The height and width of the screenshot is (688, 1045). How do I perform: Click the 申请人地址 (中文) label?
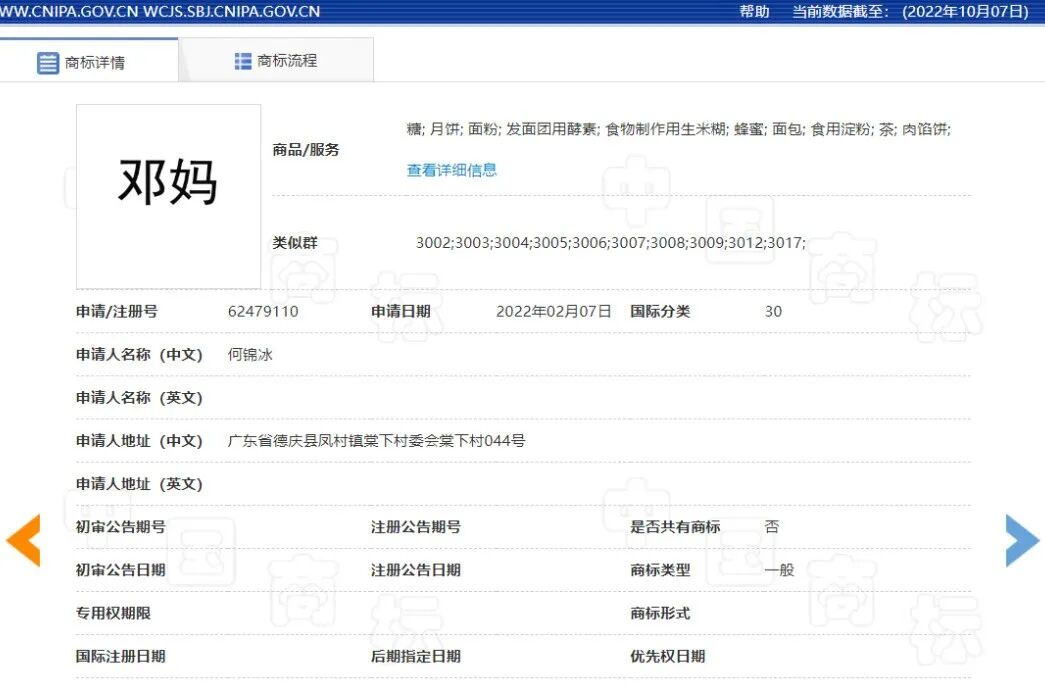[139, 441]
